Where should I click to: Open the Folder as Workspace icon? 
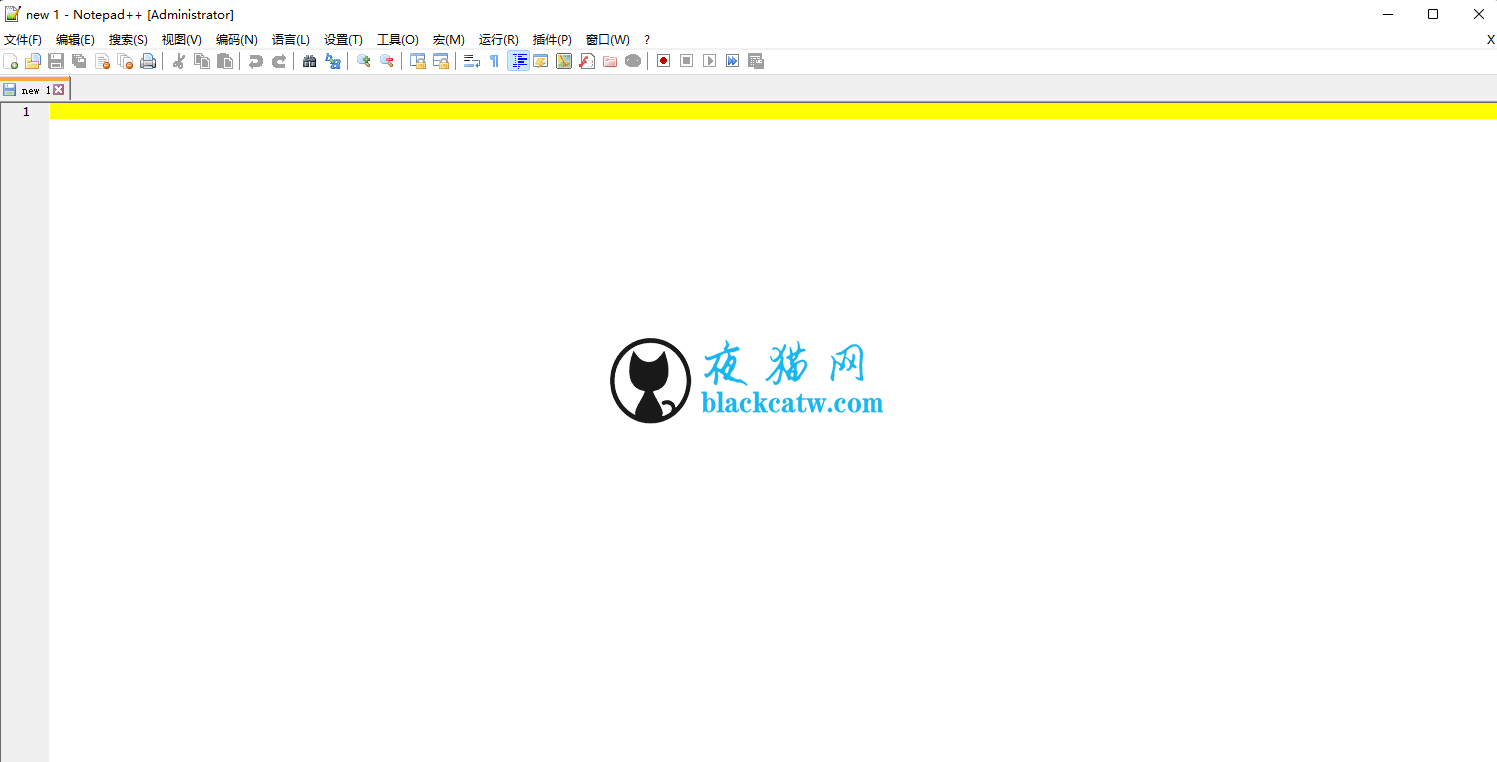tap(610, 61)
